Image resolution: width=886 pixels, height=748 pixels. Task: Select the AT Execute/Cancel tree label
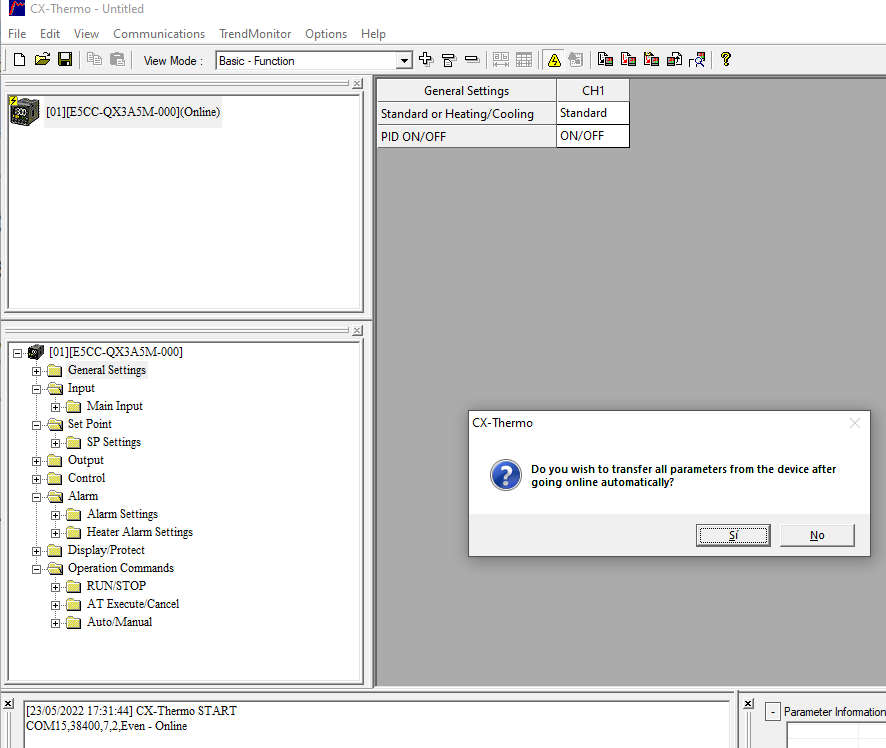133,604
